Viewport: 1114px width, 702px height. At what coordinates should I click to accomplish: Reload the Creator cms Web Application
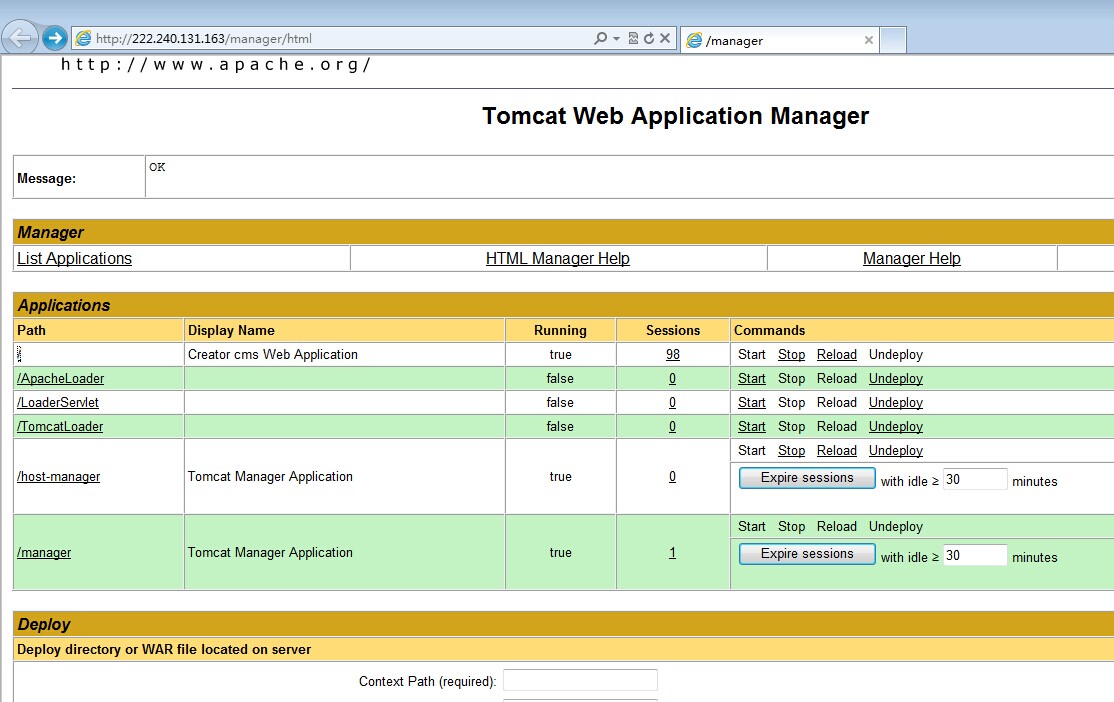click(x=837, y=354)
